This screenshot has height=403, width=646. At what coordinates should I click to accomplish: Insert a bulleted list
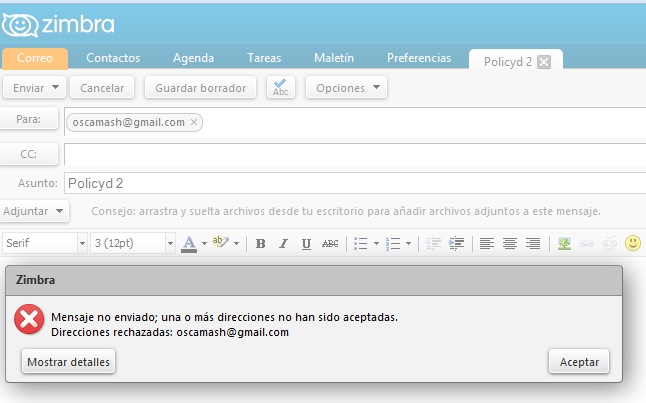(360, 244)
